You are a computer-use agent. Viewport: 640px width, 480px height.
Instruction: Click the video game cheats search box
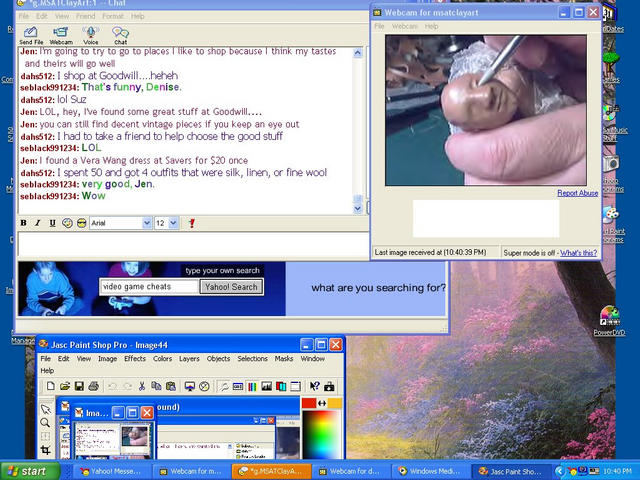(149, 287)
